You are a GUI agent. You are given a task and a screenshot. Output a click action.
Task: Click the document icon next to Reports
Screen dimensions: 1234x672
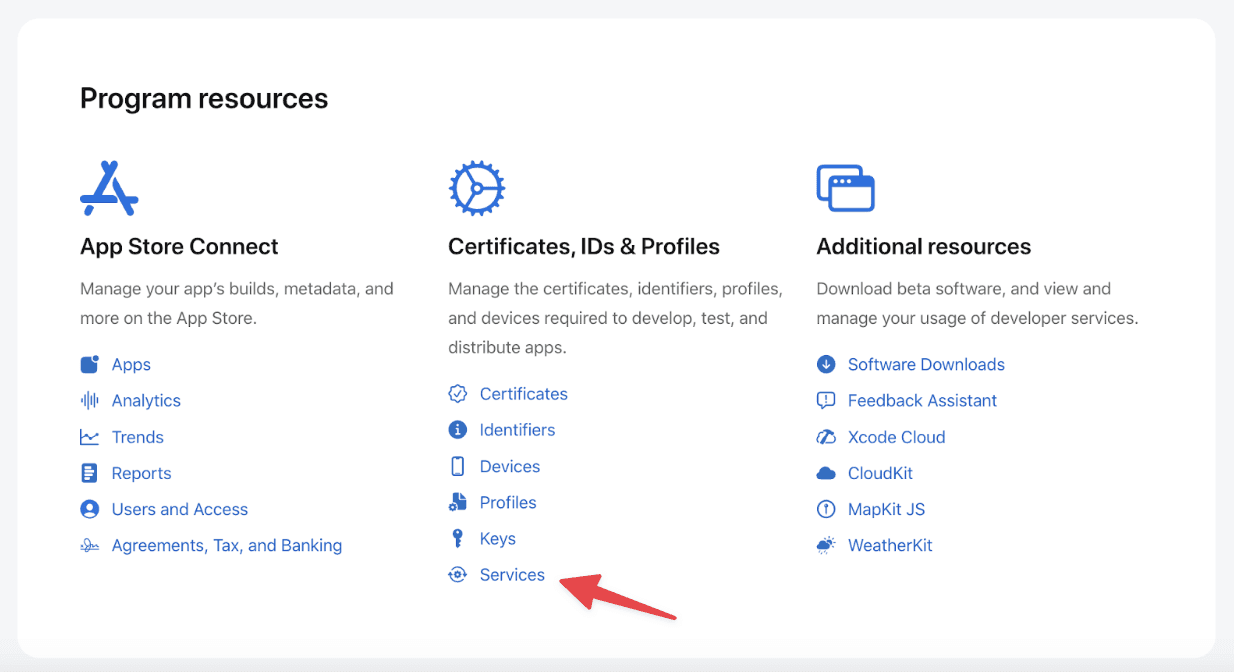[90, 473]
